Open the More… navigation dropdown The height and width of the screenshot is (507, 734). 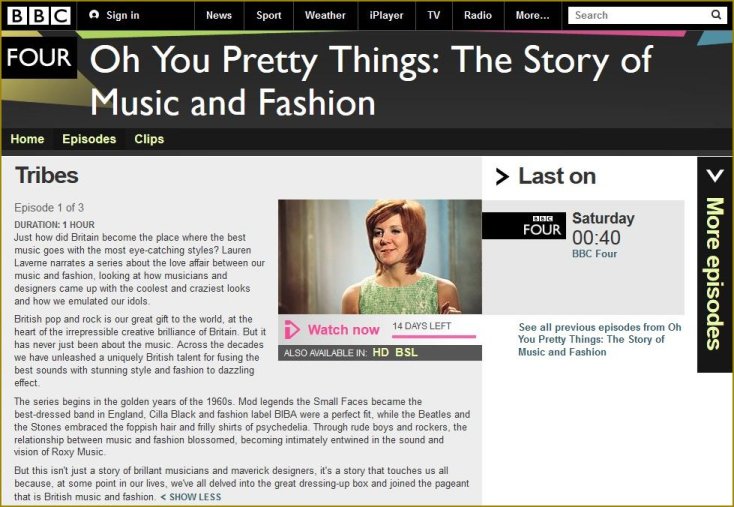pos(532,15)
